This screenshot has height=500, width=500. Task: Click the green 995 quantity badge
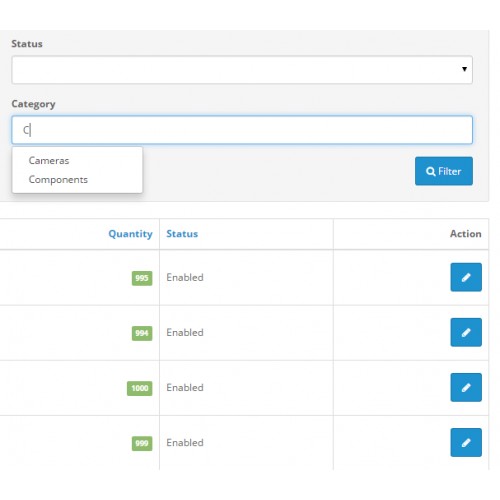click(142, 278)
